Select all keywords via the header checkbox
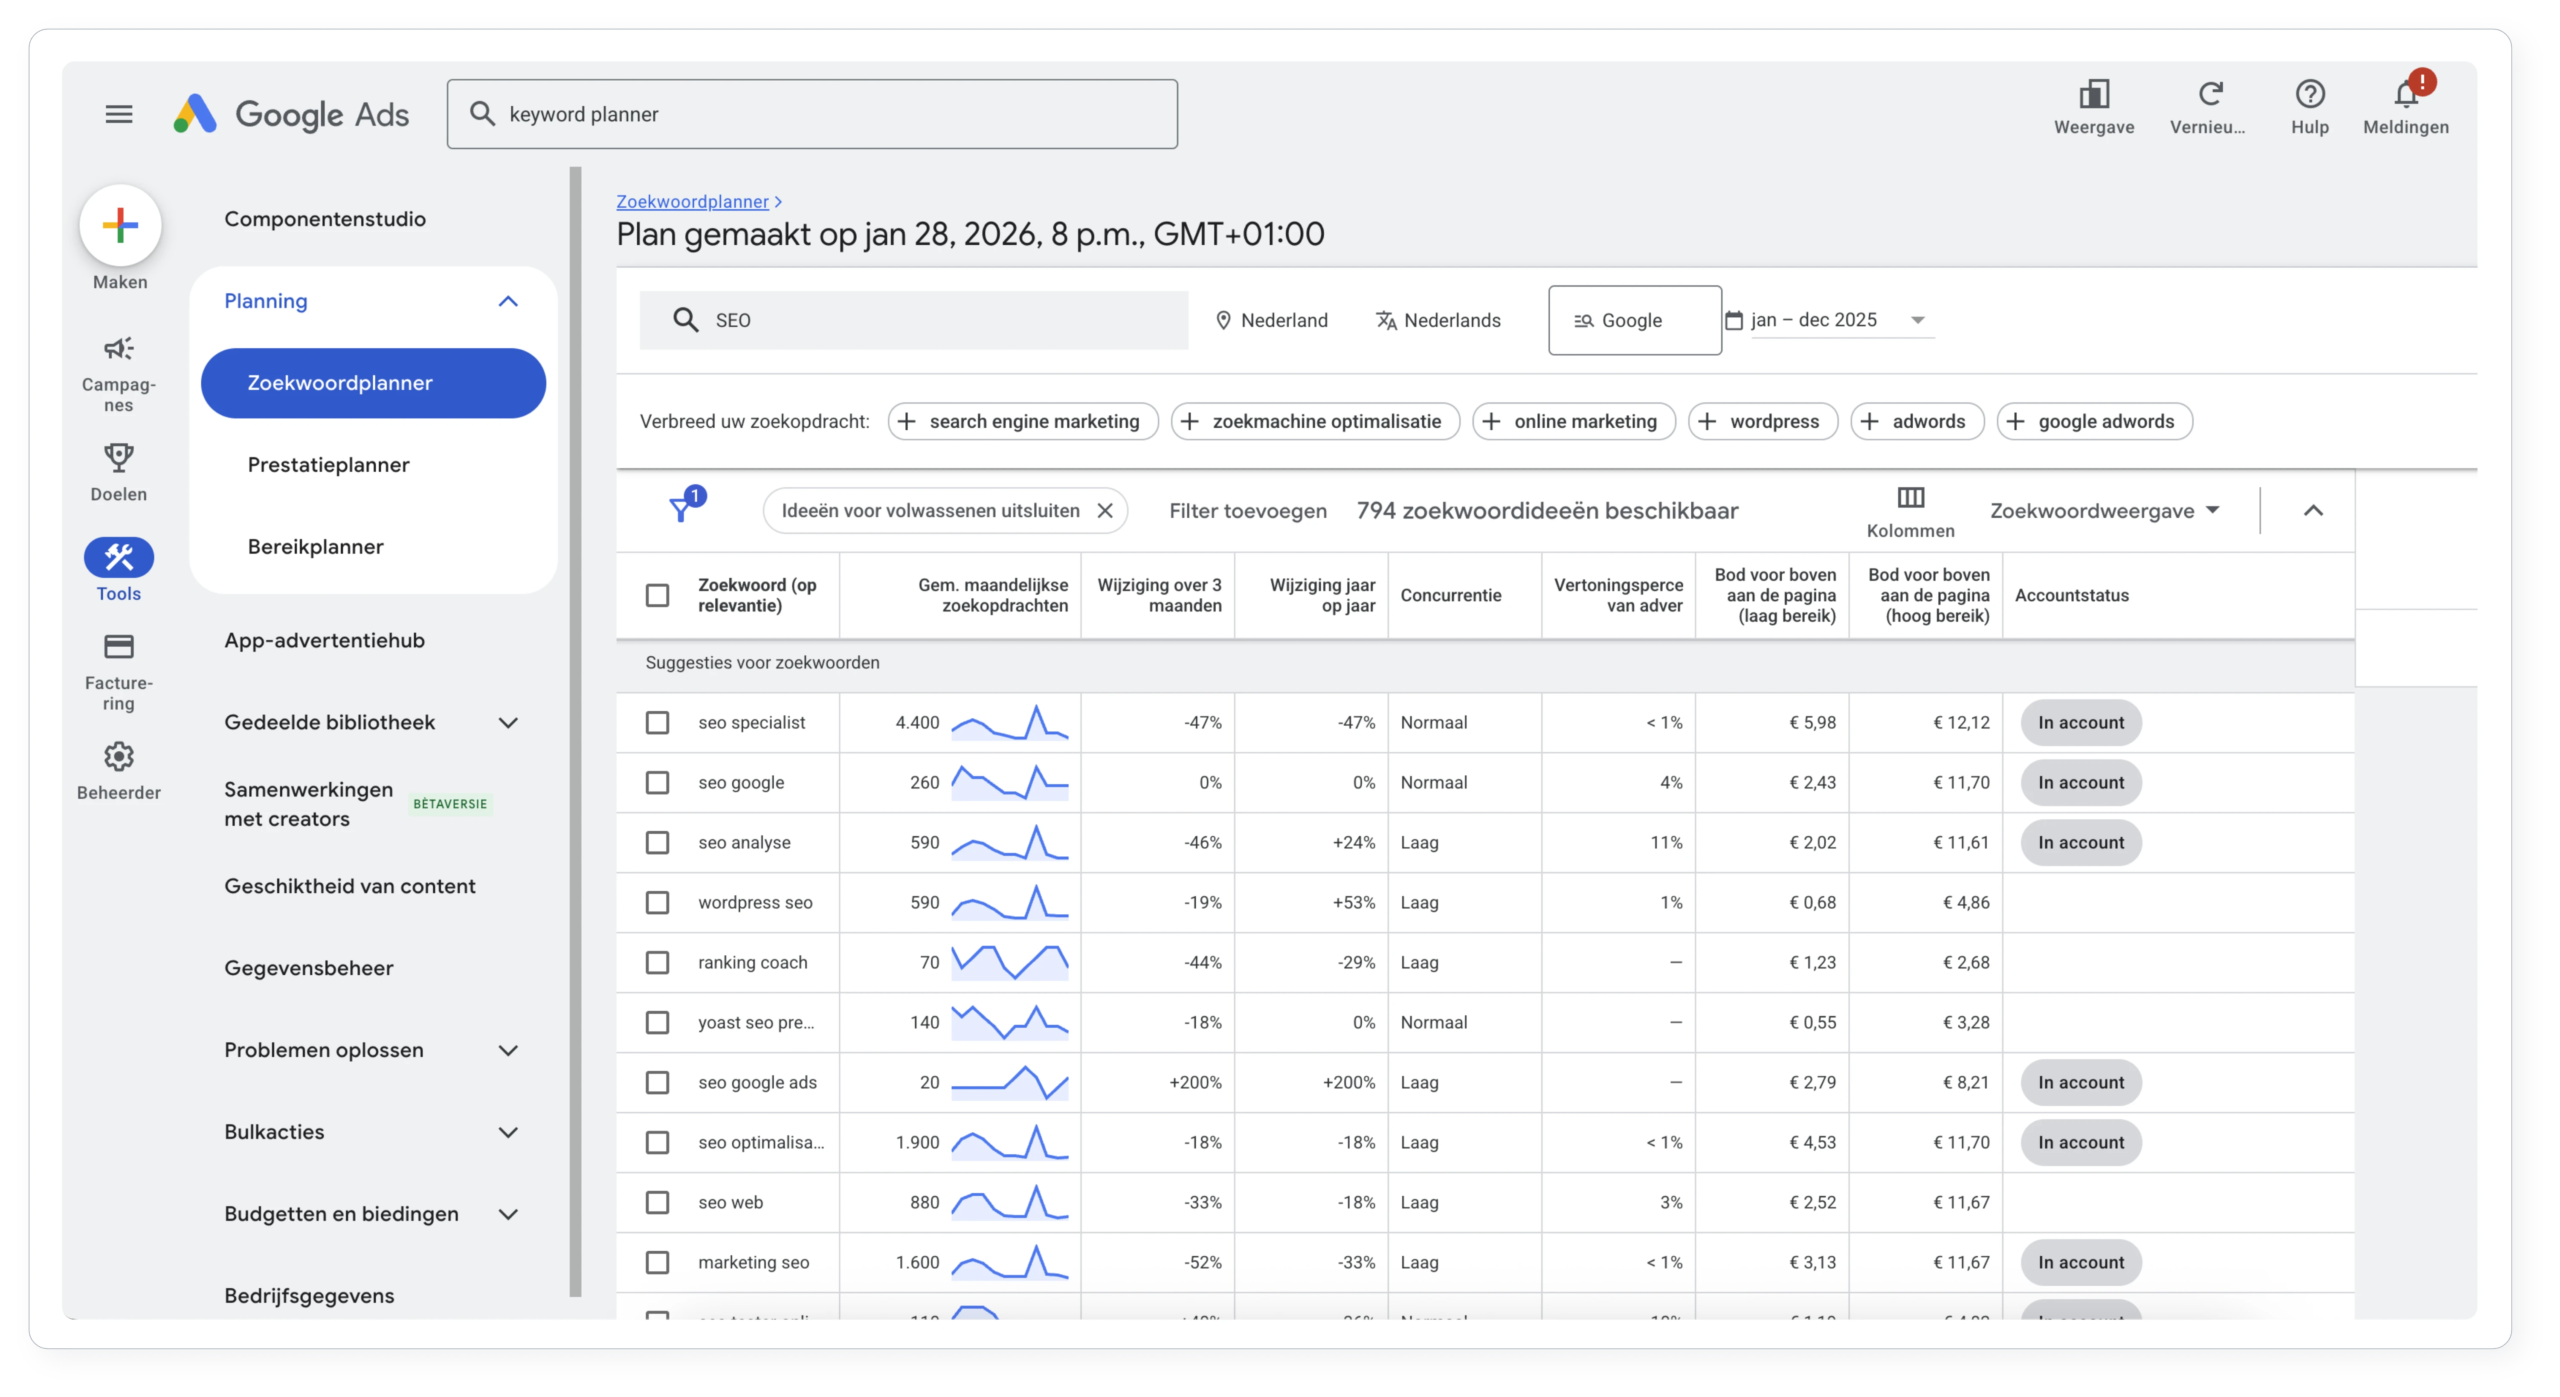 tap(658, 595)
